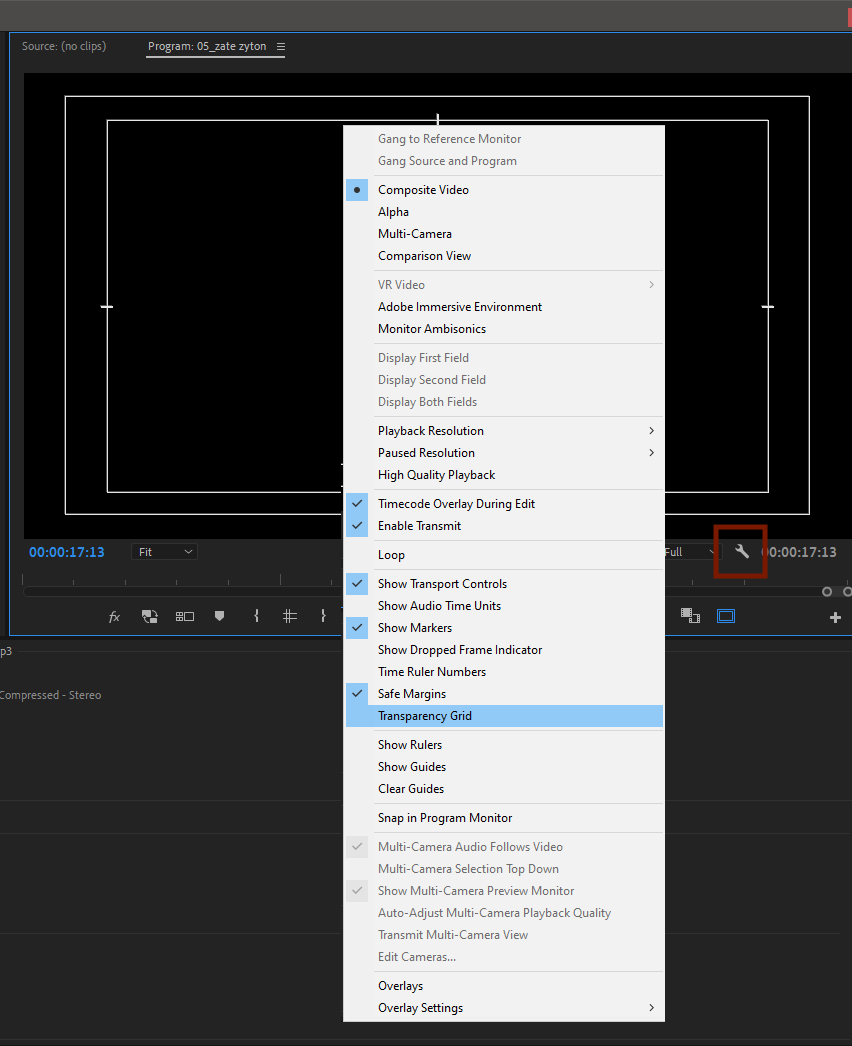Click the Mark In icon

[x=256, y=616]
